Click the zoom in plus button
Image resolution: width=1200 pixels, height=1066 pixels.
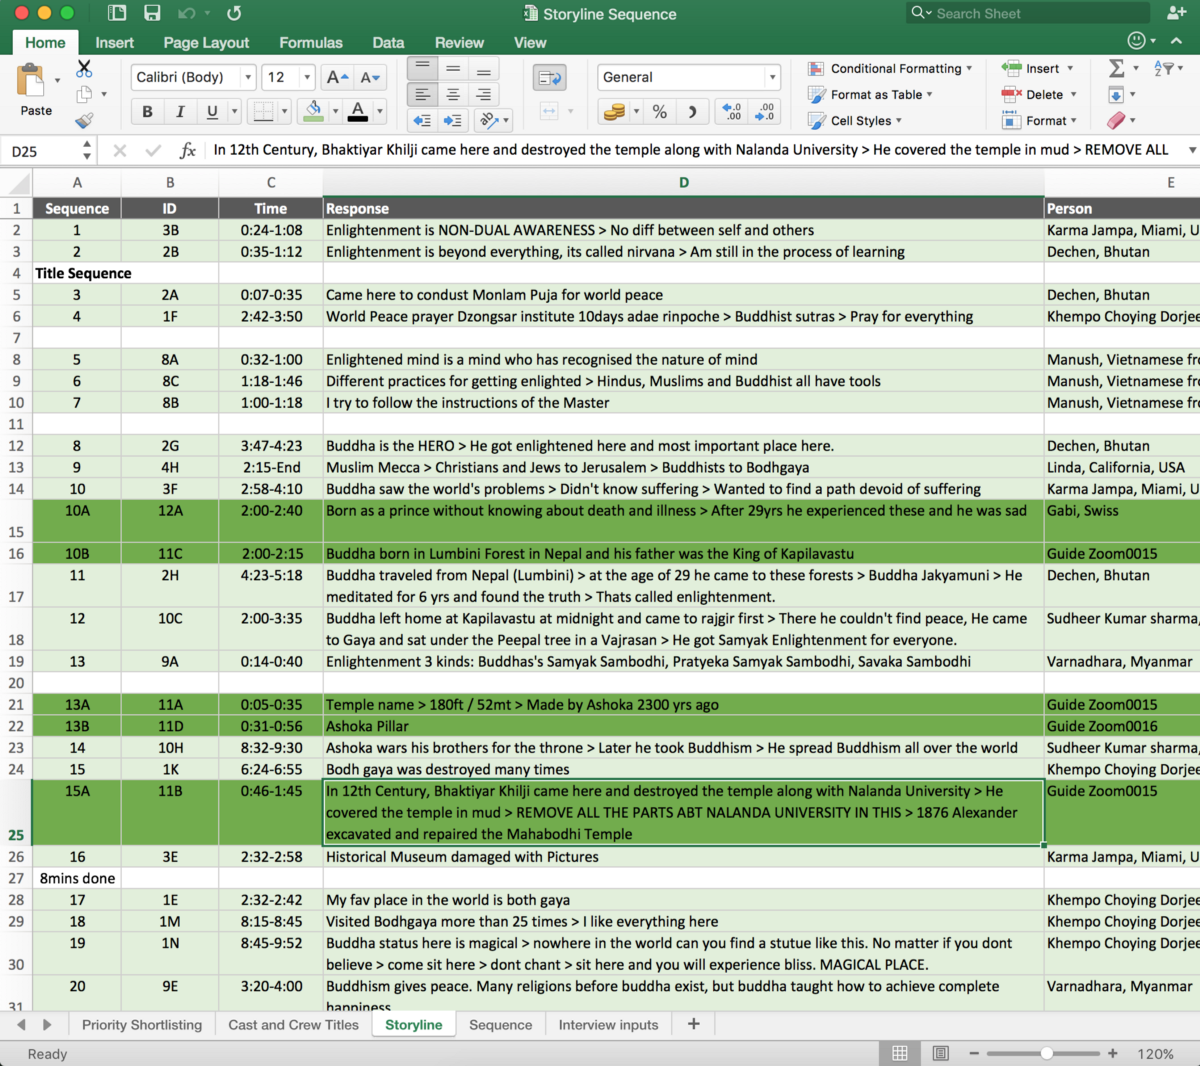click(x=1112, y=1053)
